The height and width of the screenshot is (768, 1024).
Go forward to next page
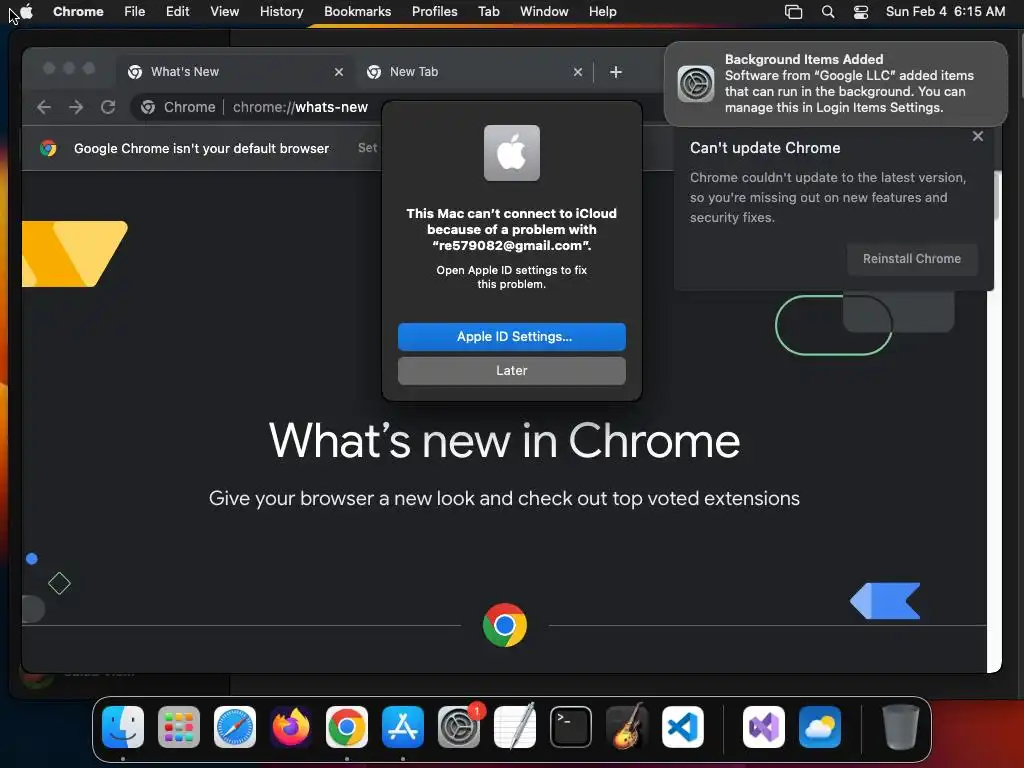(x=76, y=107)
